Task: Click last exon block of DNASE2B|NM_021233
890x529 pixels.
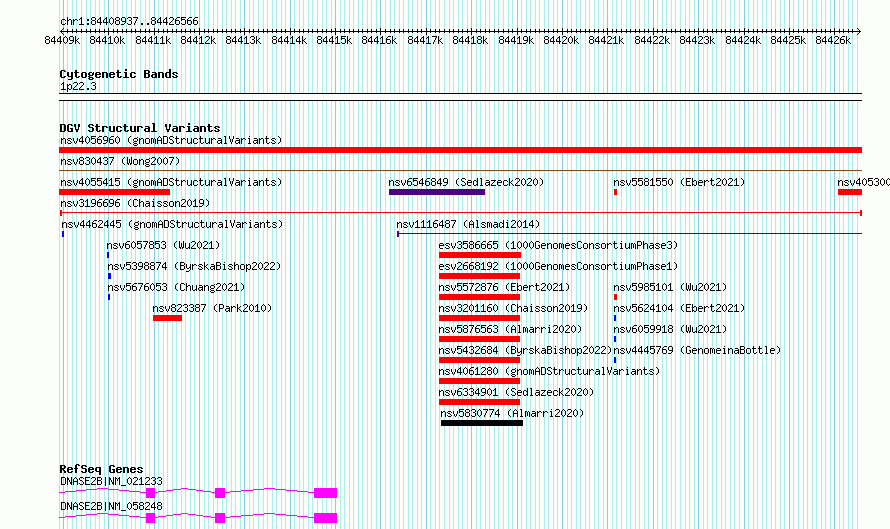Action: [326, 493]
